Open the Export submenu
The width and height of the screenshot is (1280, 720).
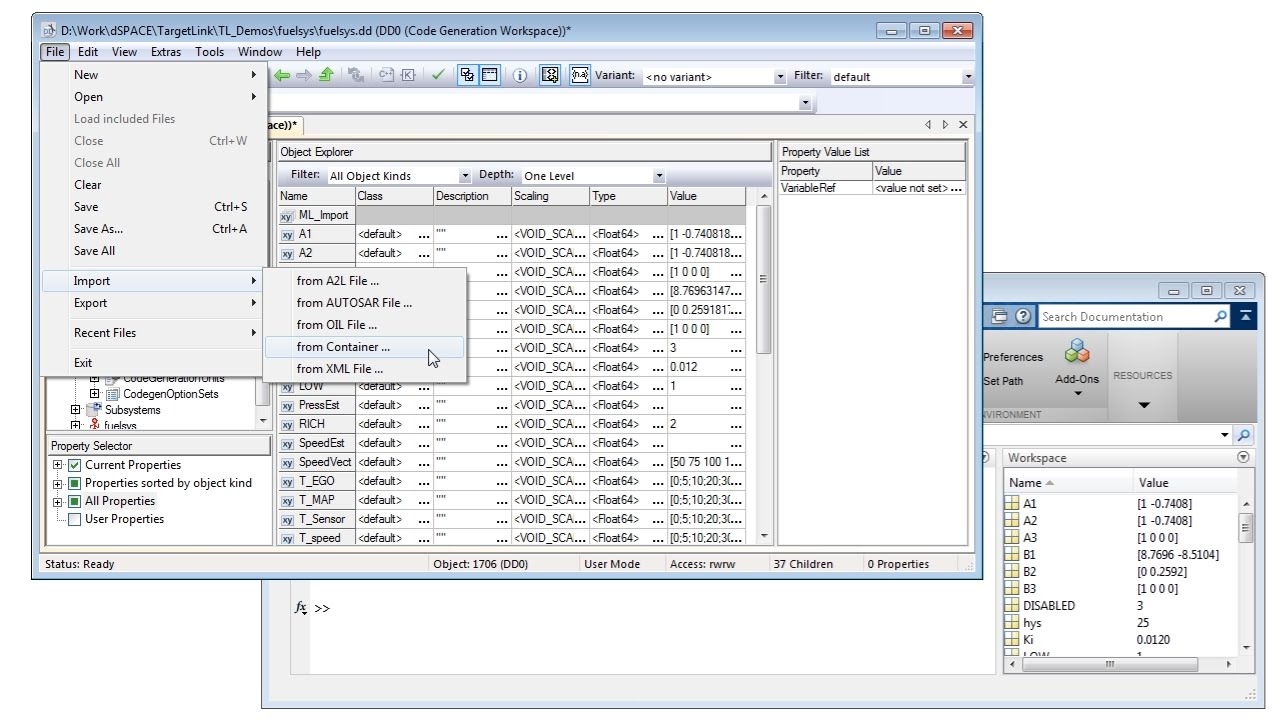154,303
